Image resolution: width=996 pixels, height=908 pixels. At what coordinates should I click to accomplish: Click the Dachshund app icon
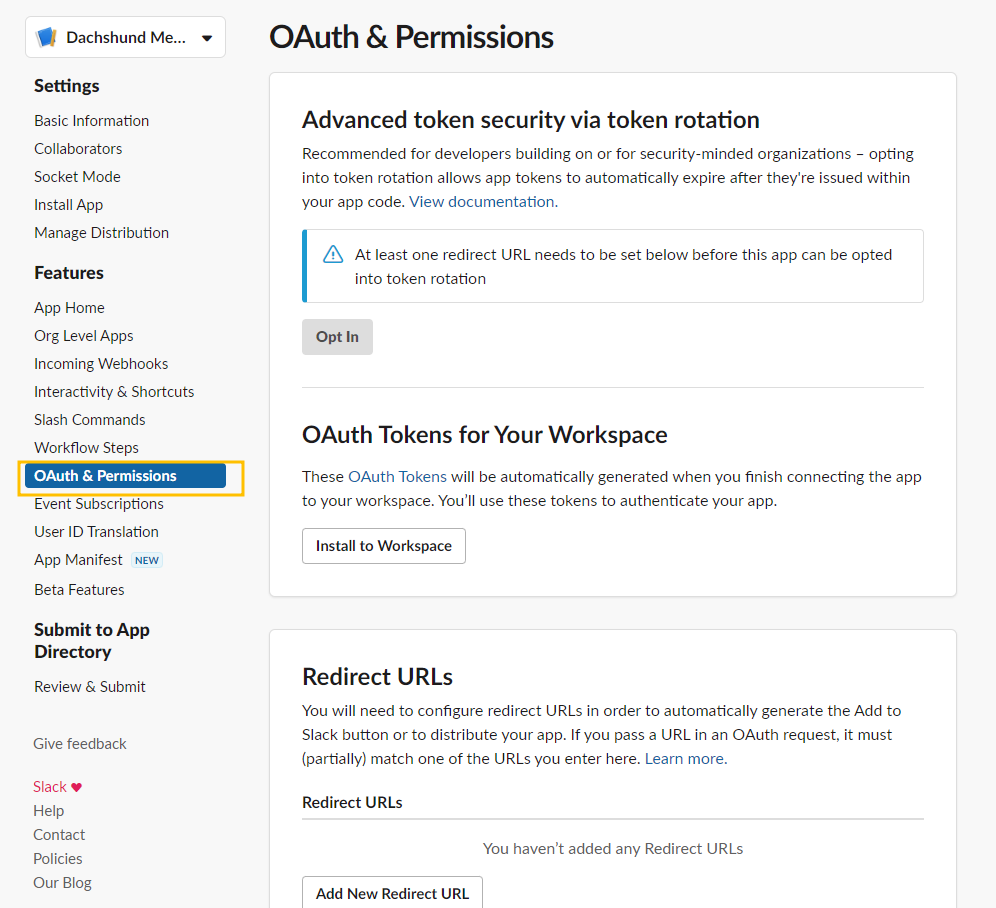point(46,37)
